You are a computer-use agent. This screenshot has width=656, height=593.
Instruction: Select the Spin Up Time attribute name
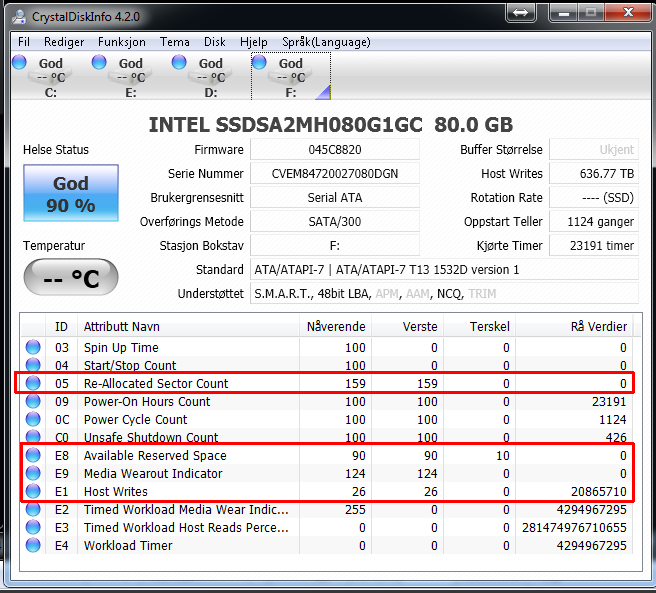point(121,348)
